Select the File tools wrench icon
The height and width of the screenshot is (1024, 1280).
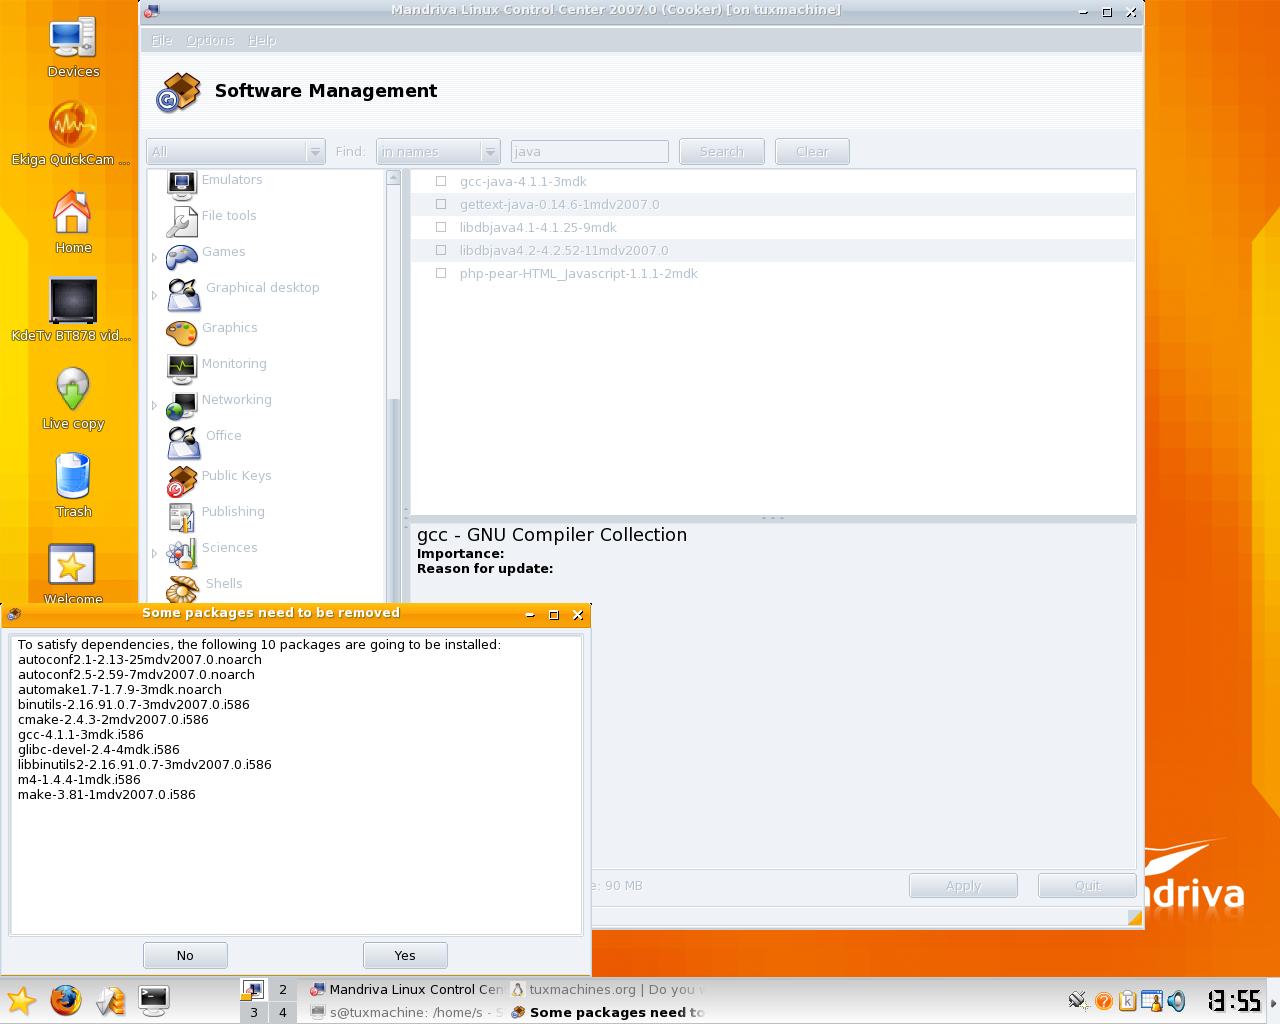click(x=181, y=220)
